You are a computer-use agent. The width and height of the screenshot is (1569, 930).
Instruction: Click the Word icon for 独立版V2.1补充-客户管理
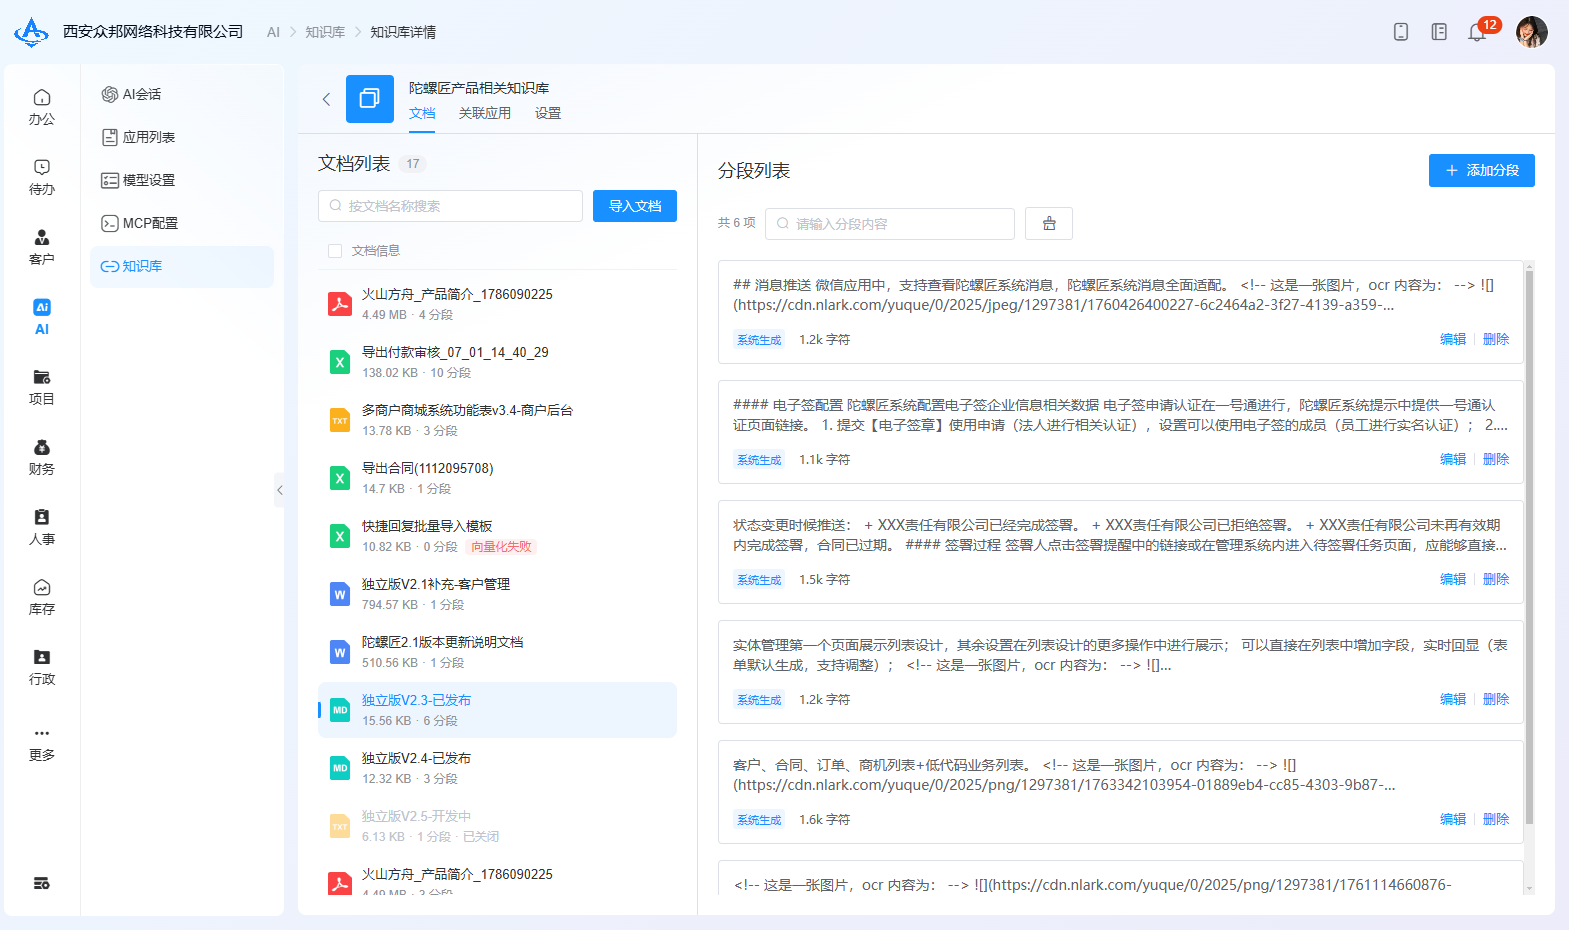click(340, 594)
